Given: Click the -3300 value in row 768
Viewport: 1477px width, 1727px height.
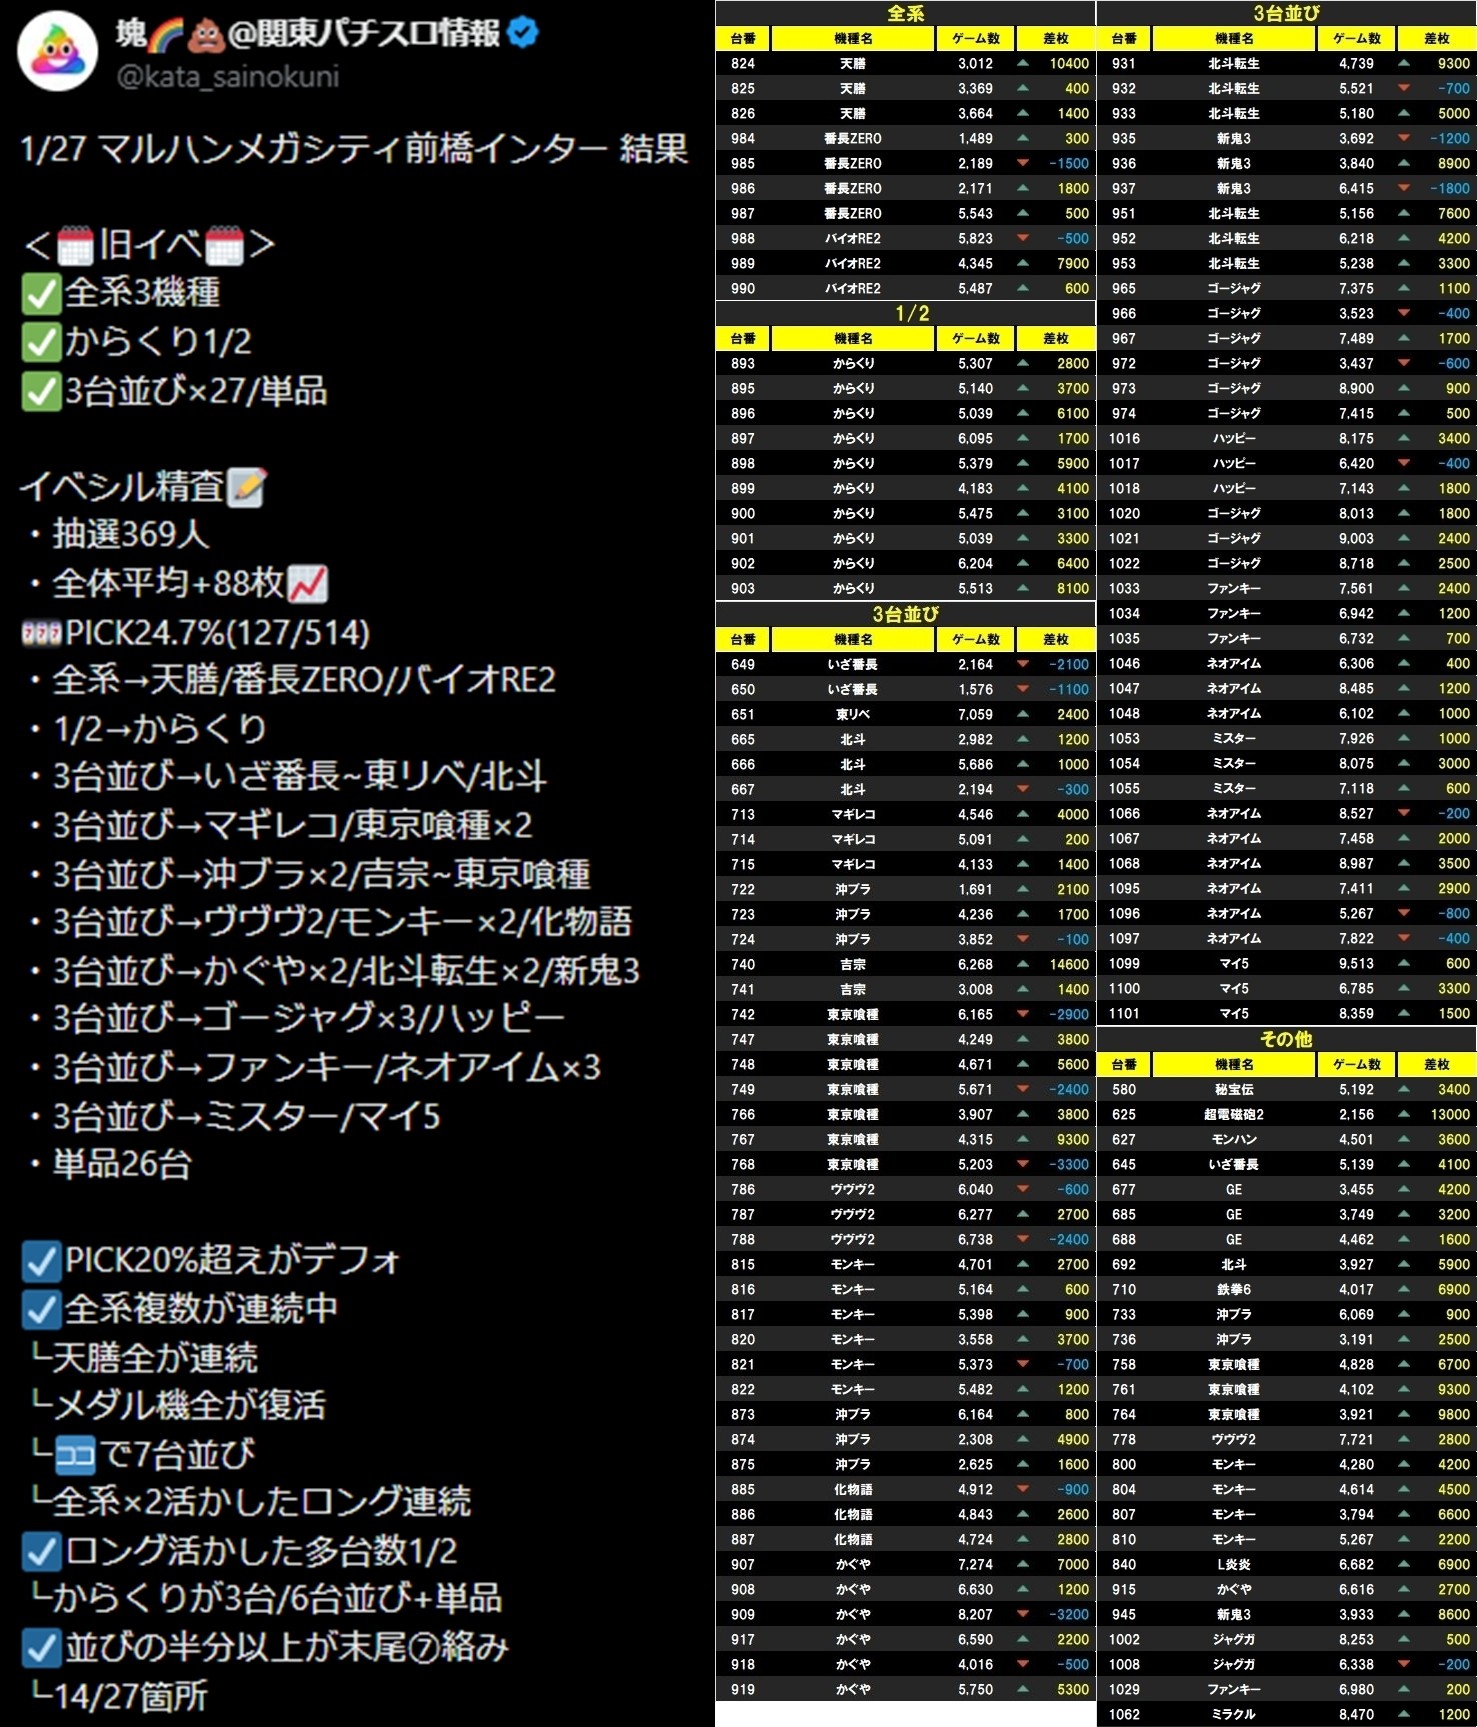Looking at the screenshot, I should click(1069, 1164).
